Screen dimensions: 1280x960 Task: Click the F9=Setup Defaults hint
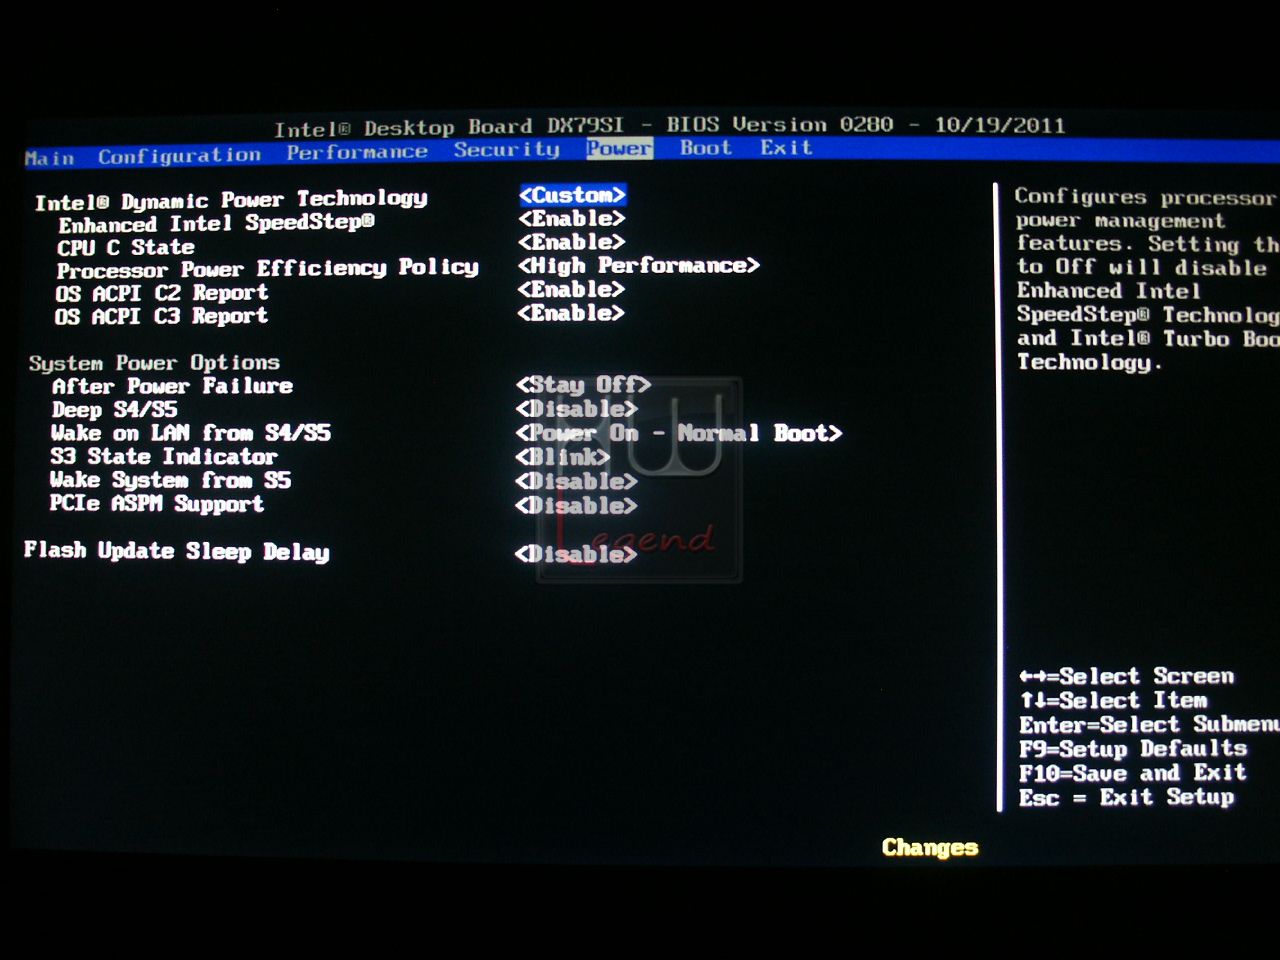pyautogui.click(x=1133, y=749)
